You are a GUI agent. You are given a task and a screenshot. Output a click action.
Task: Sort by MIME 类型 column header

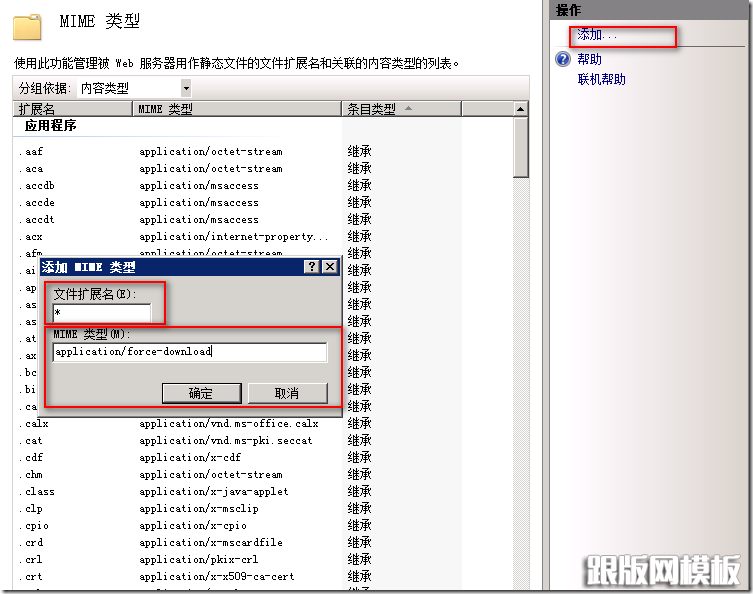(x=237, y=109)
